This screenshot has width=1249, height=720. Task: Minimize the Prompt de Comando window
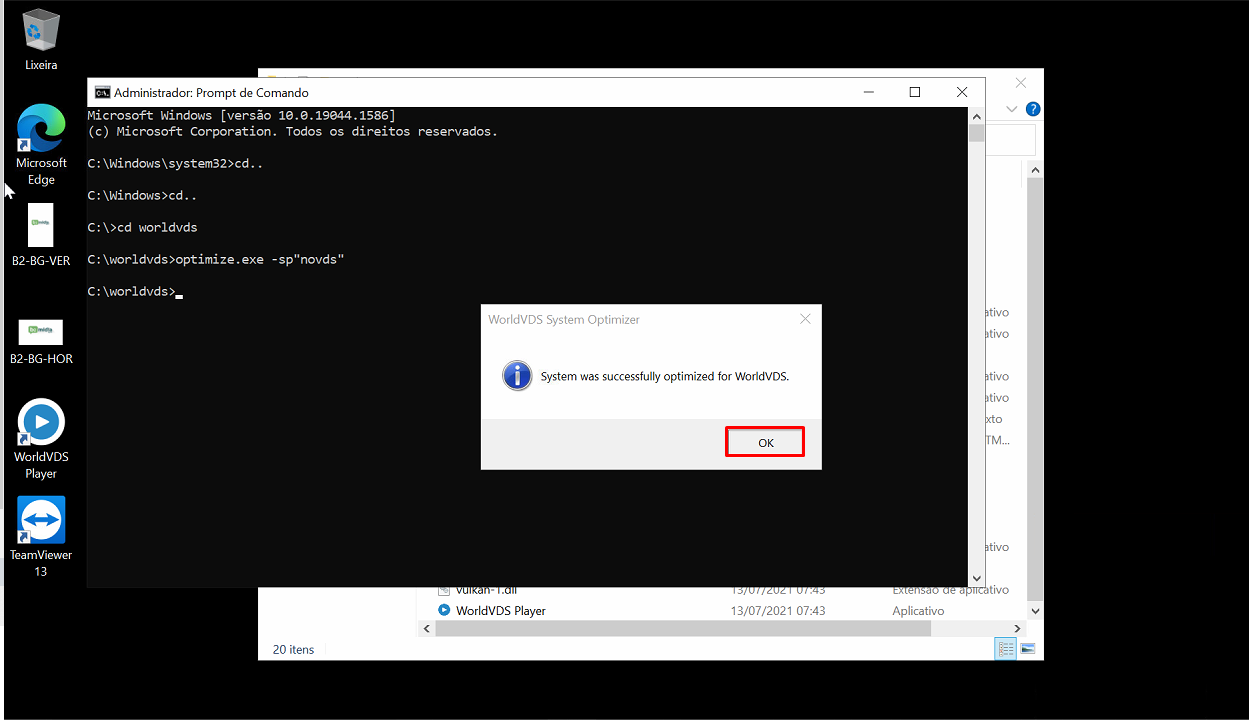868,92
